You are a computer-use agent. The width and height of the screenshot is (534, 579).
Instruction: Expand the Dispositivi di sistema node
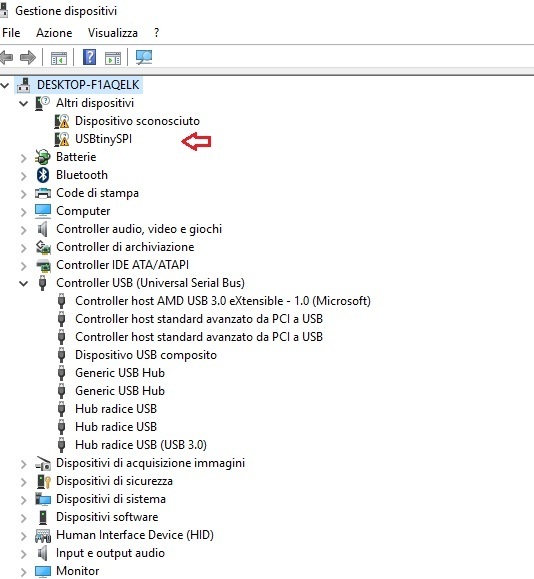24,500
